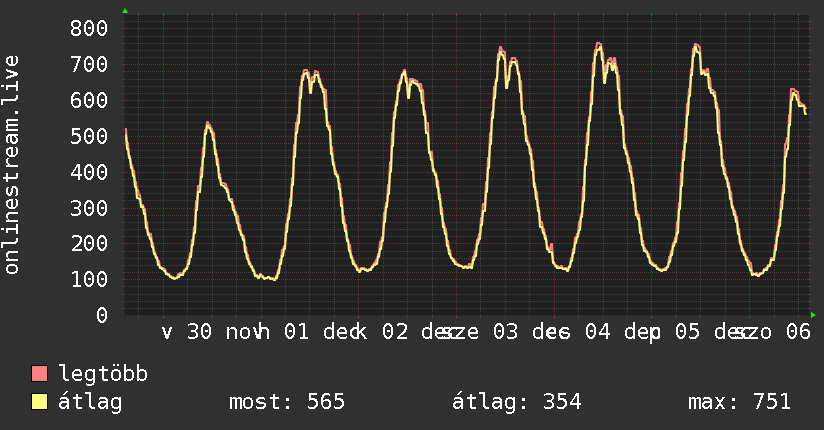Click the 600 y-axis tick label
The height and width of the screenshot is (430, 824).
pos(88,100)
